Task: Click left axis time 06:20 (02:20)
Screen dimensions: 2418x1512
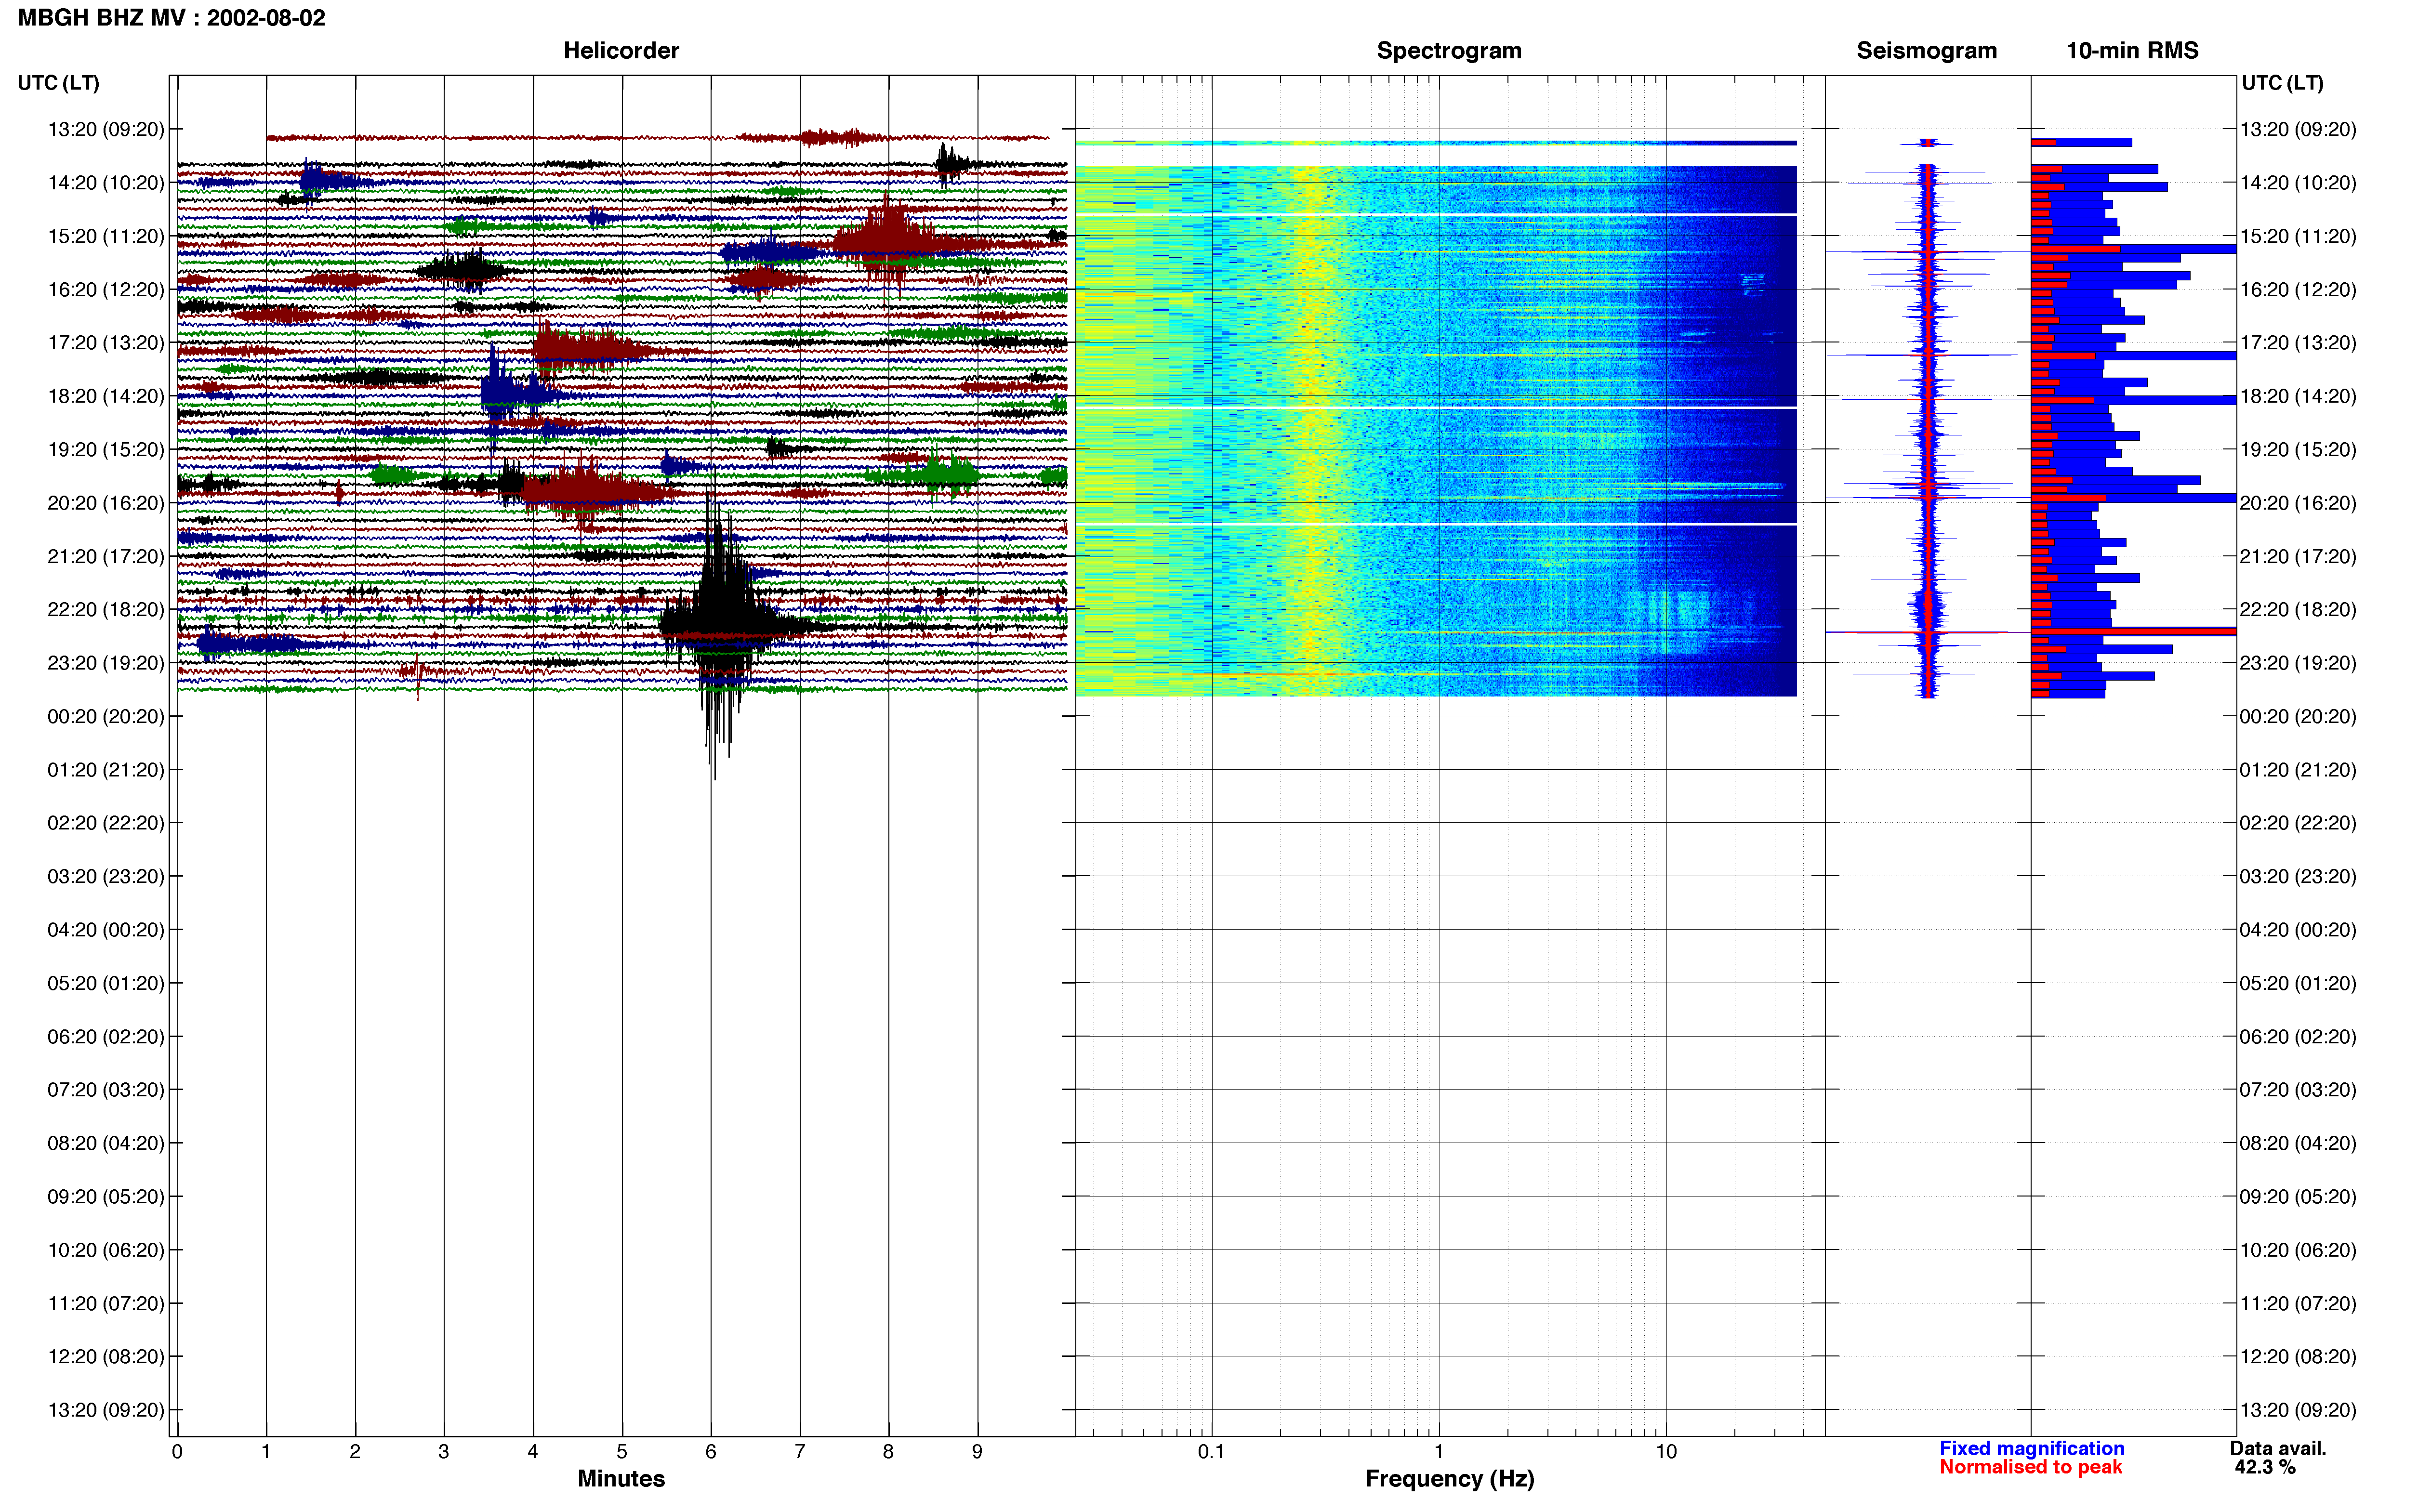Action: point(106,1037)
